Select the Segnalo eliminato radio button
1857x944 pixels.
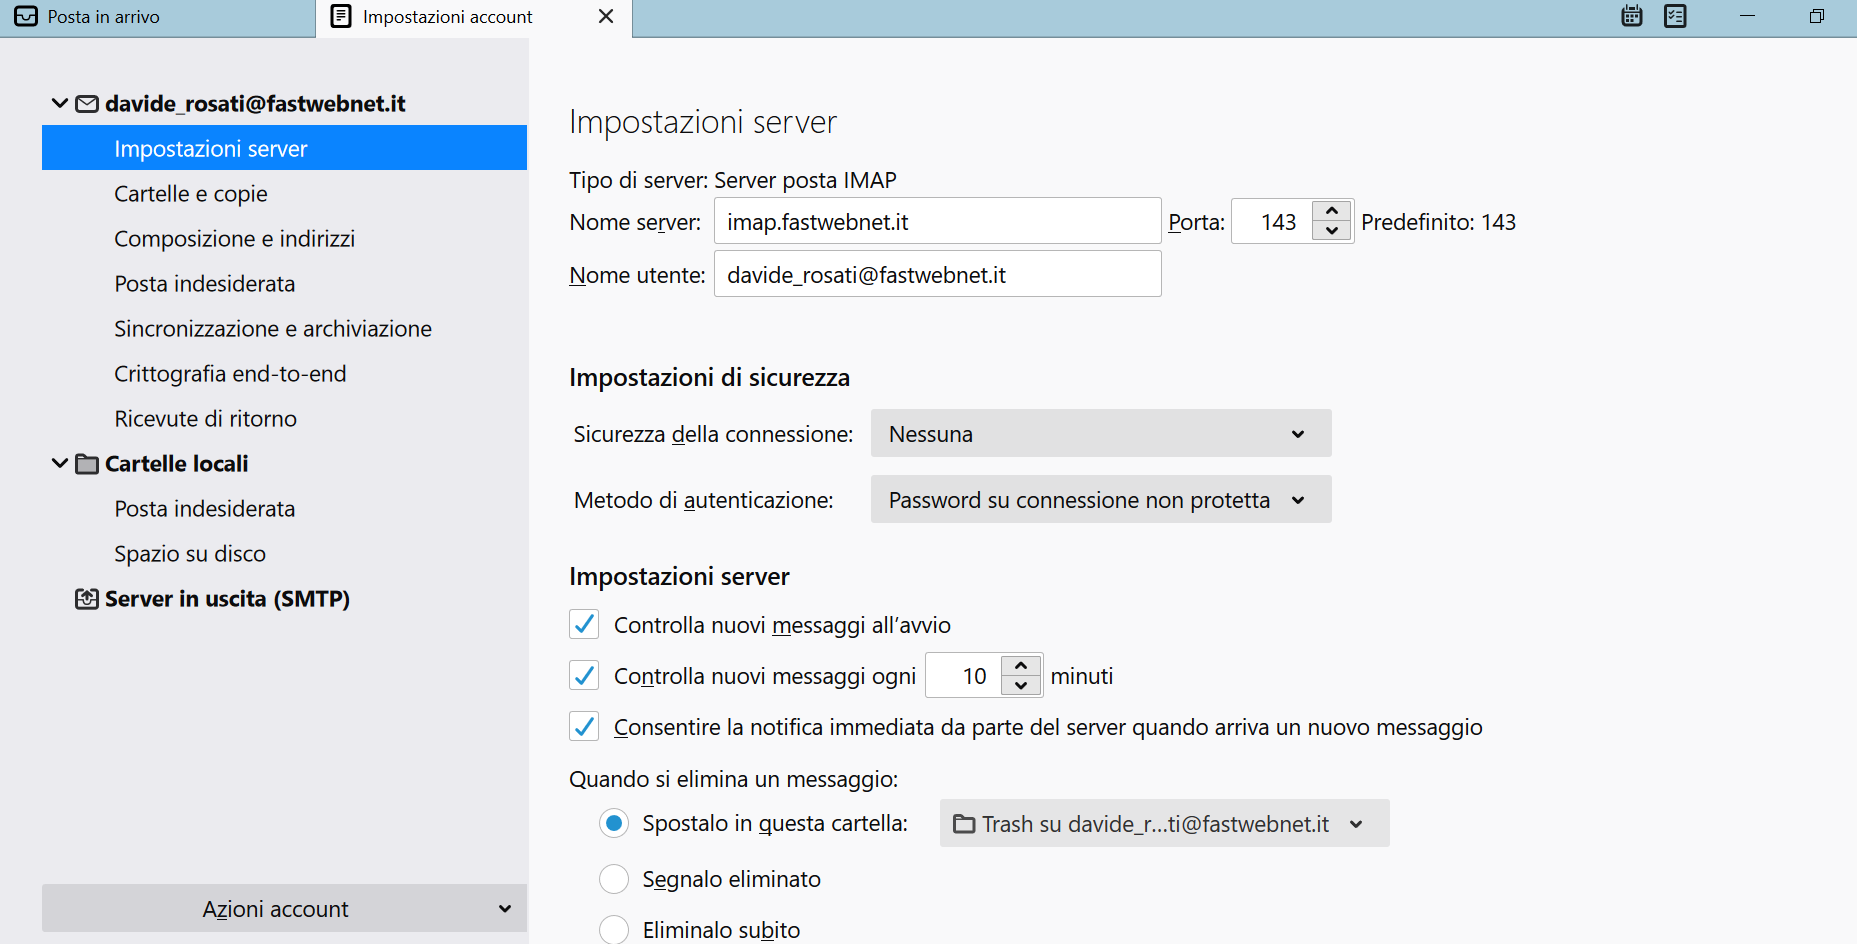[x=614, y=879]
